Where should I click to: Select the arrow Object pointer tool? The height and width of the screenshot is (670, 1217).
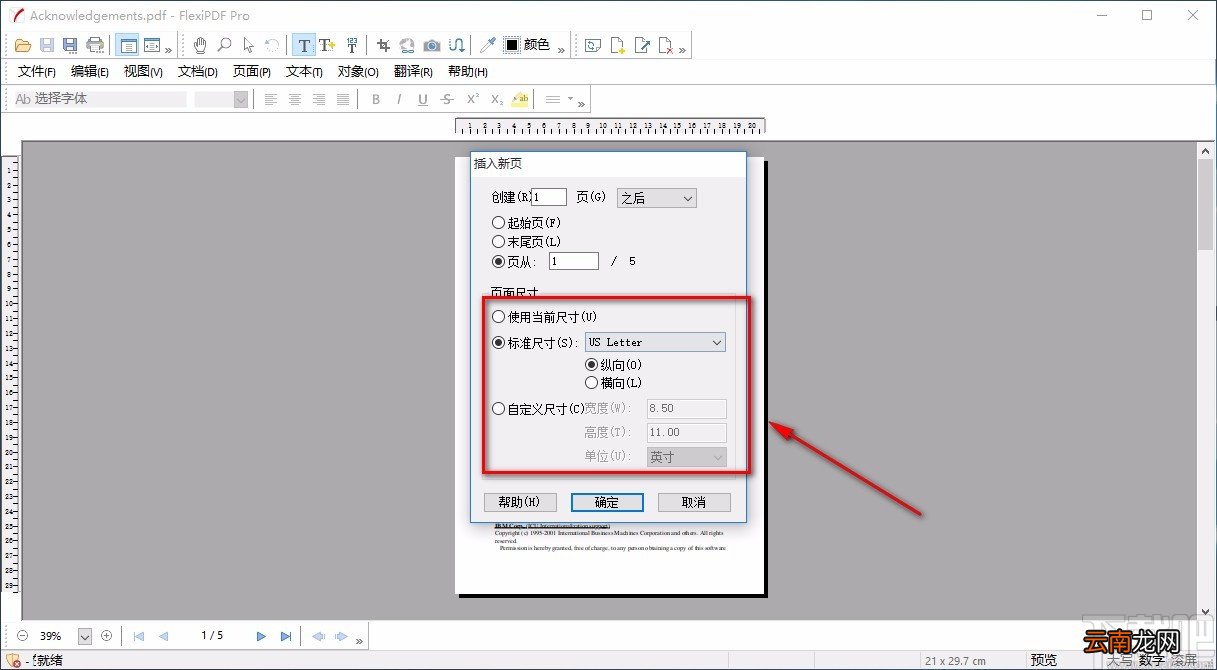(x=248, y=45)
